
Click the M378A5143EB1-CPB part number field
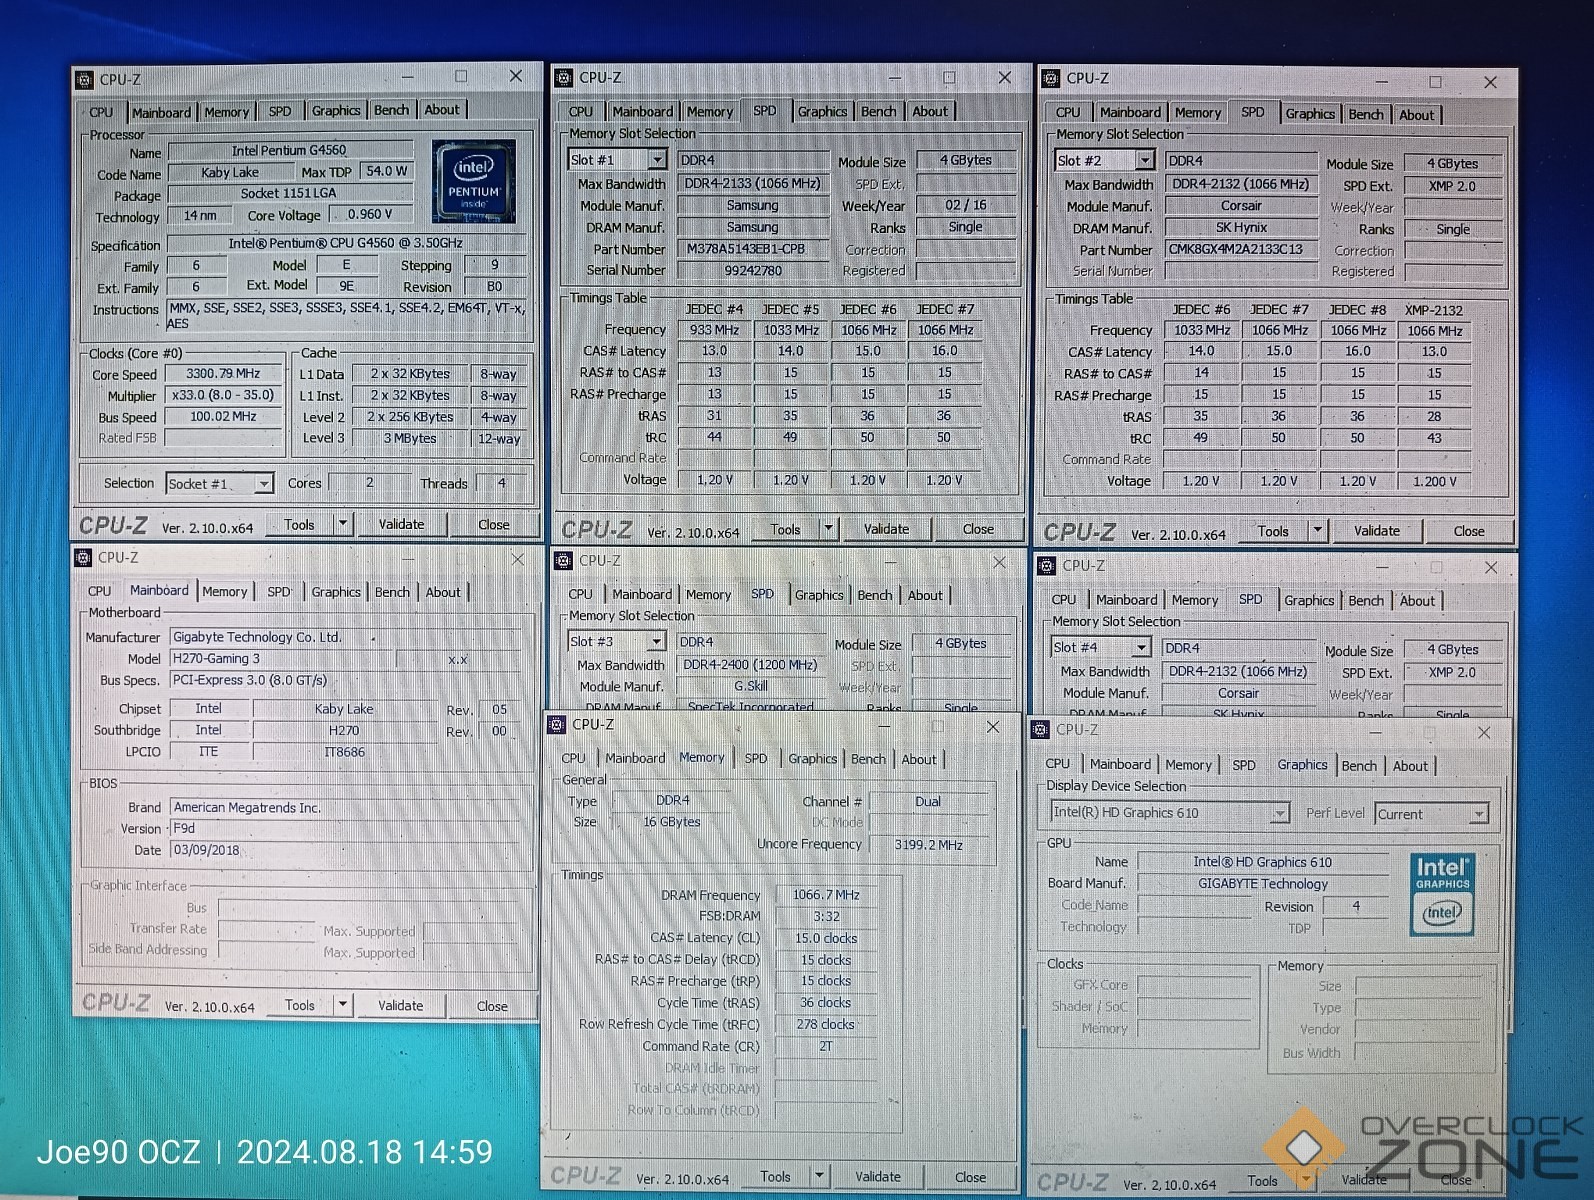(x=753, y=248)
